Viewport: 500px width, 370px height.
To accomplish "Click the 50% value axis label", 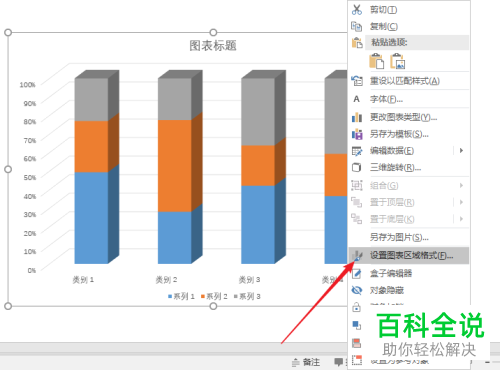I will pyautogui.click(x=30, y=177).
